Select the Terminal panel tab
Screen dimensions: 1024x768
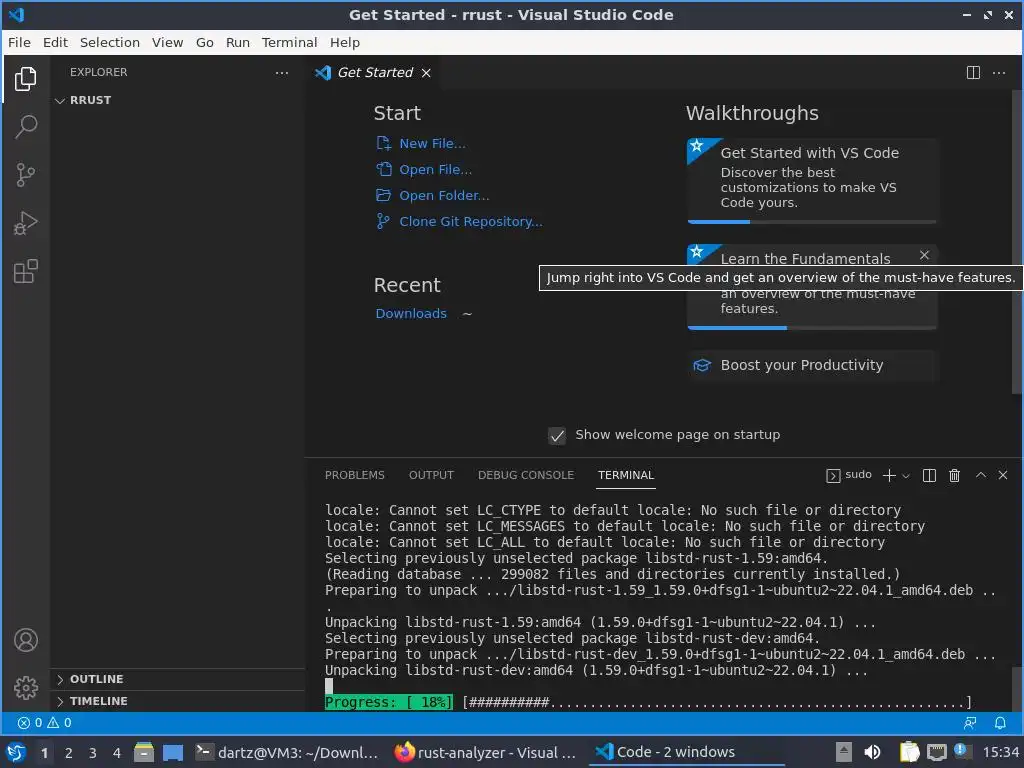point(626,475)
